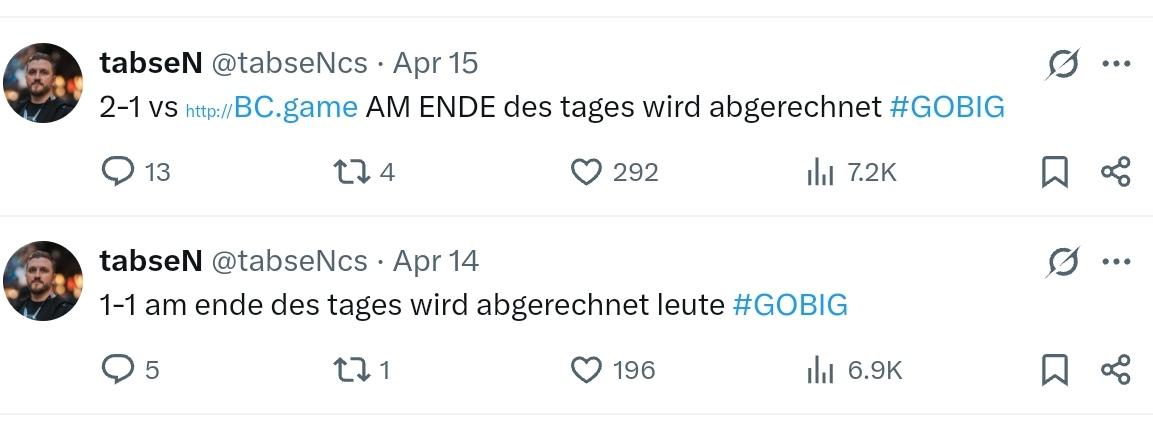Open #GOBIG hashtag in Apr 14 tweet
The image size is (1153, 433).
[790, 304]
